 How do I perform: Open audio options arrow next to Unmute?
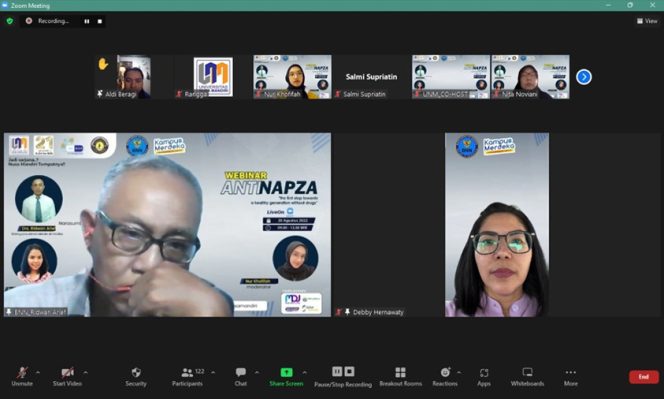(x=38, y=373)
